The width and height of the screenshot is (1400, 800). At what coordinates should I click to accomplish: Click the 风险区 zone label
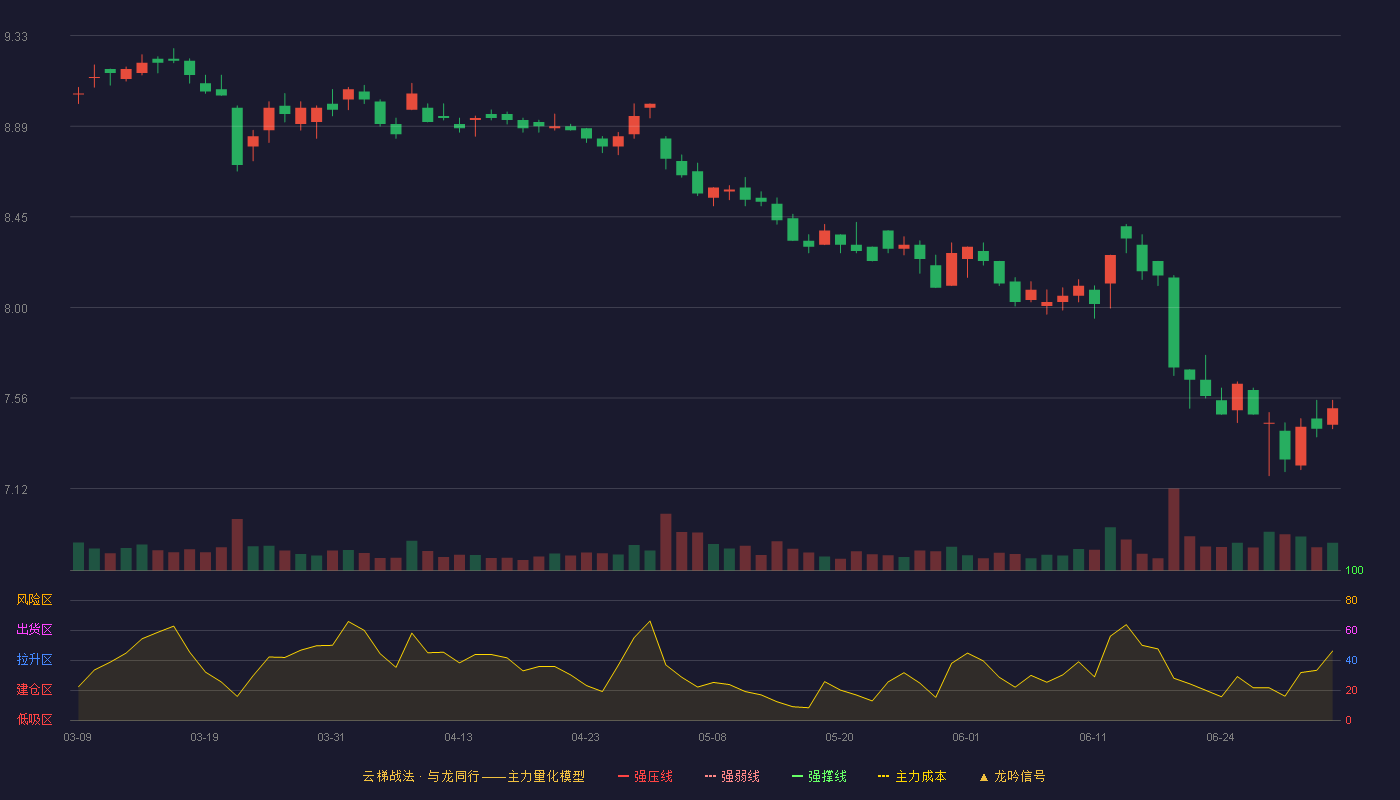coord(34,600)
